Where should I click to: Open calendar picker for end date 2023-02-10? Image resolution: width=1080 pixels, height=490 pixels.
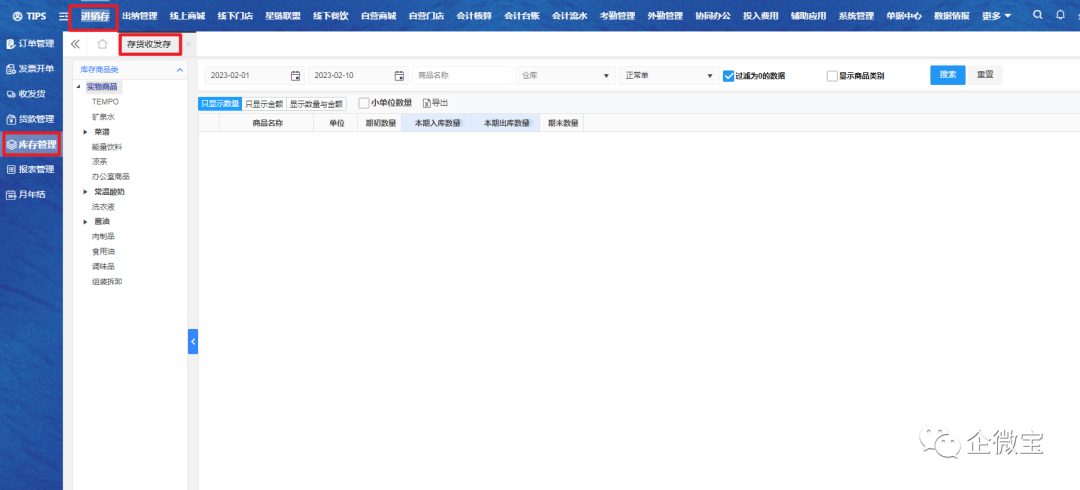(x=399, y=76)
